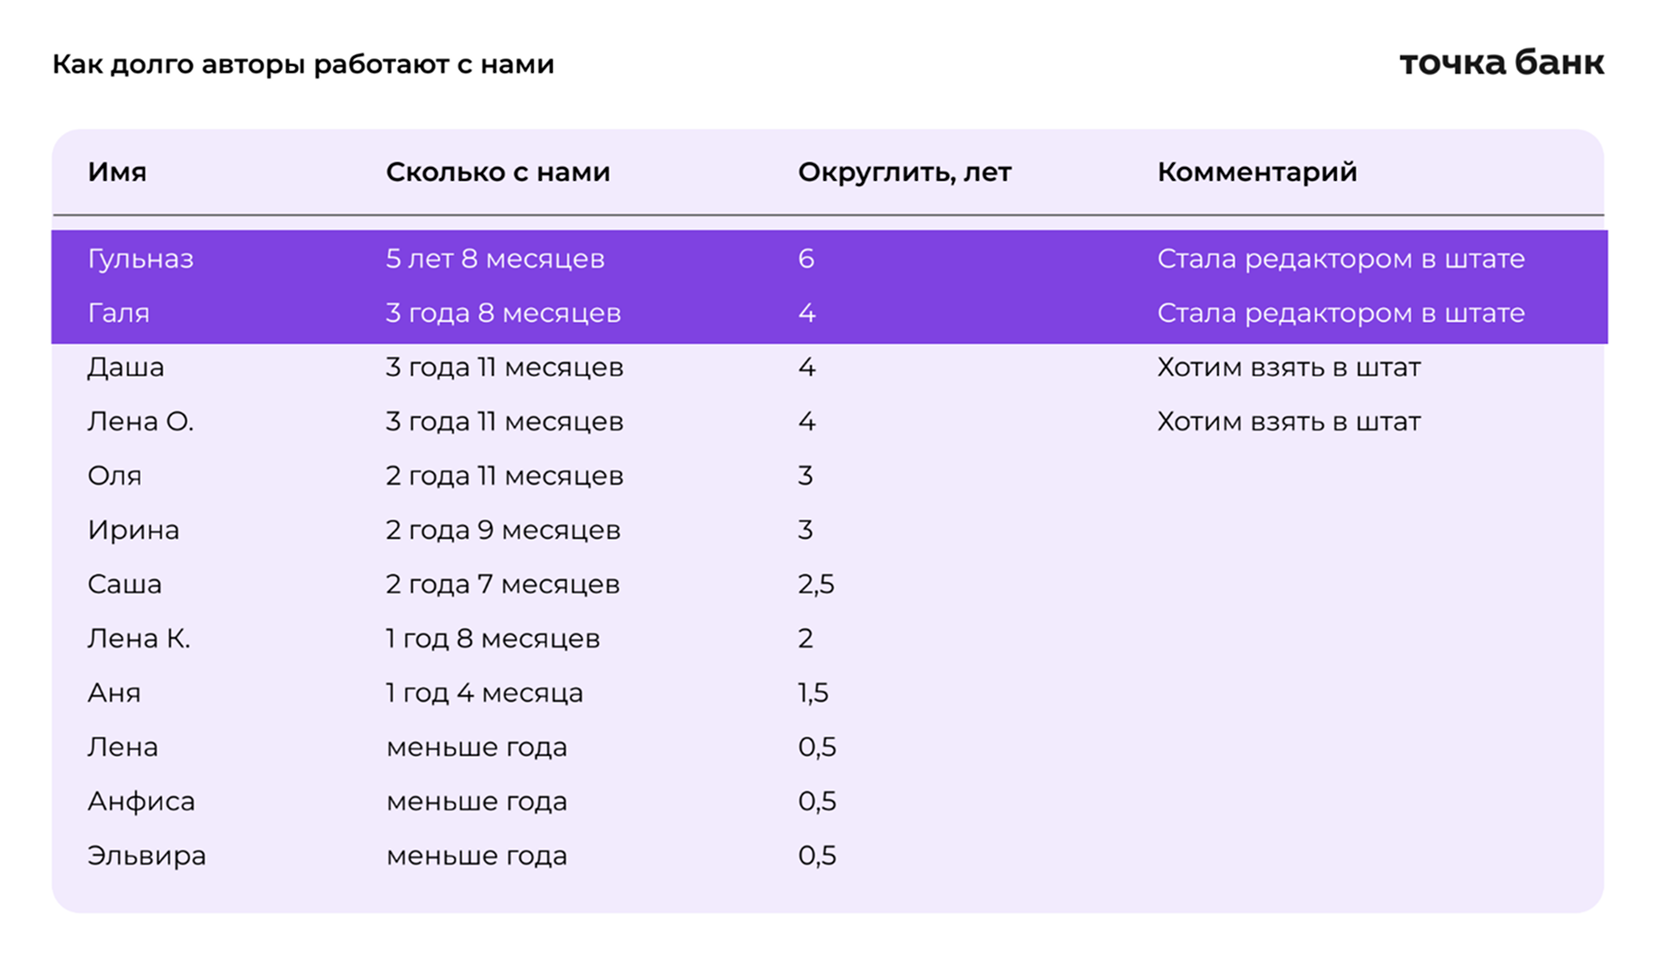Select the name cell «Галя»
Viewport: 1660px width, 964px height.
click(118, 313)
